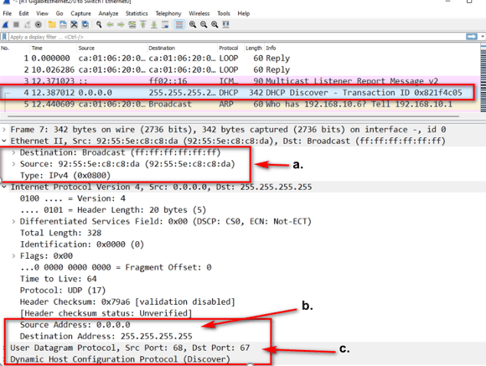This screenshot has width=486, height=366.
Task: Toggle auto scroll during live capture
Action: tap(165, 25)
